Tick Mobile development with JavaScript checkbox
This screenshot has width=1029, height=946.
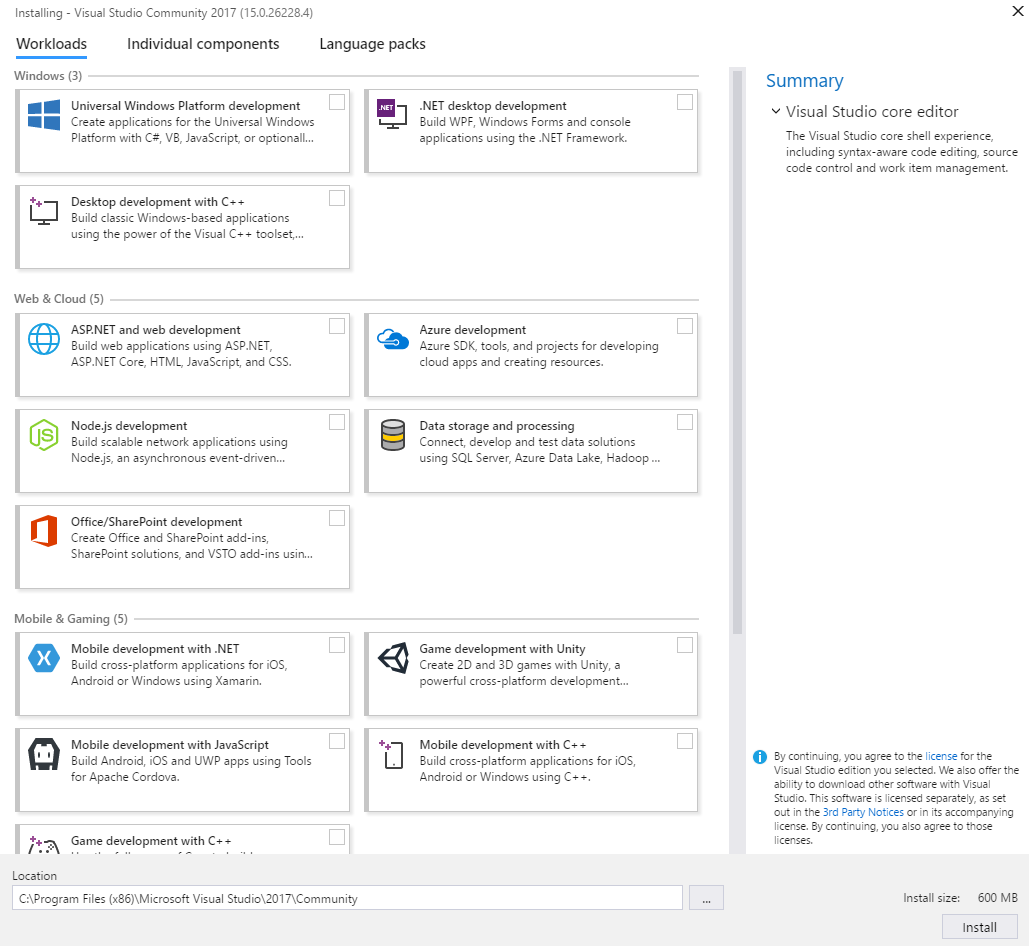click(x=337, y=741)
